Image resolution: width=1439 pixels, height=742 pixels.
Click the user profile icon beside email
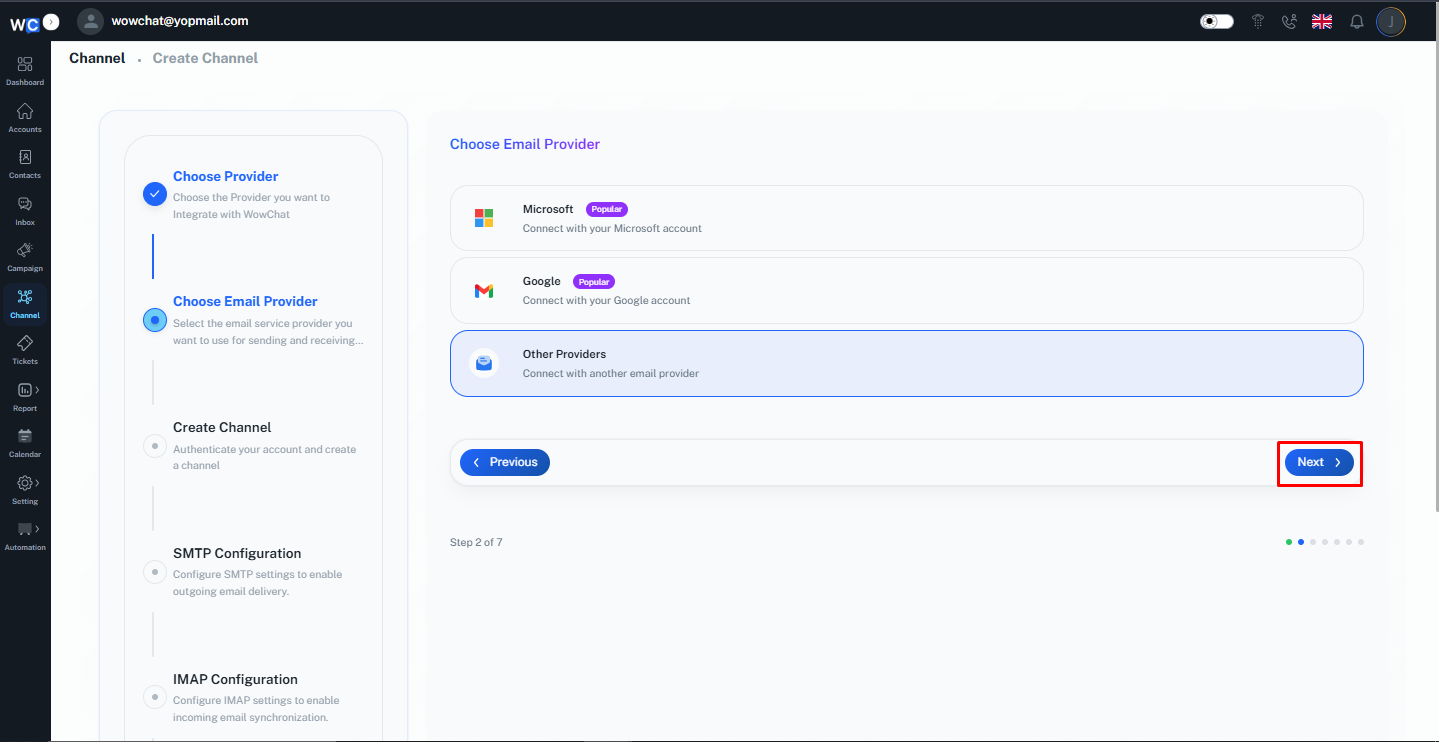point(90,21)
